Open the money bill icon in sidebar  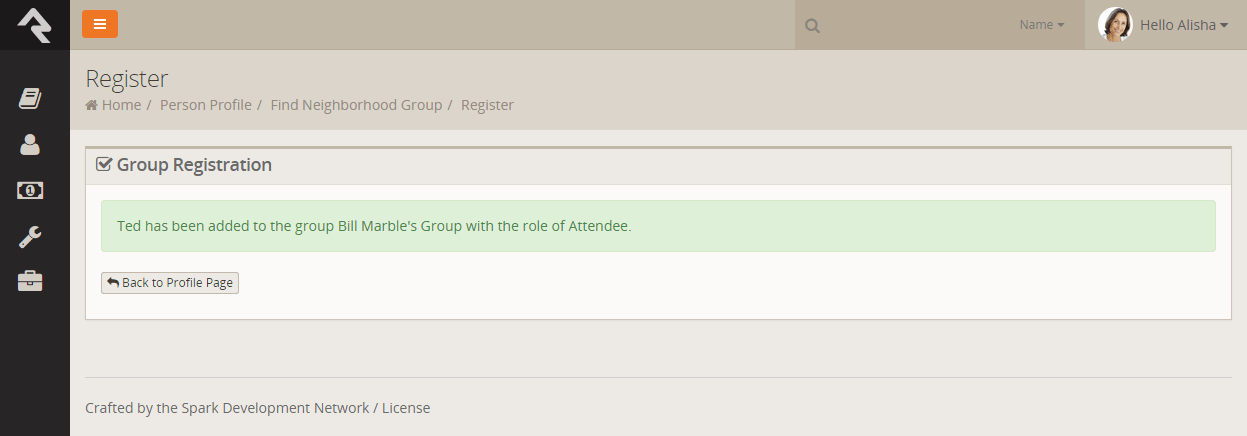30,190
